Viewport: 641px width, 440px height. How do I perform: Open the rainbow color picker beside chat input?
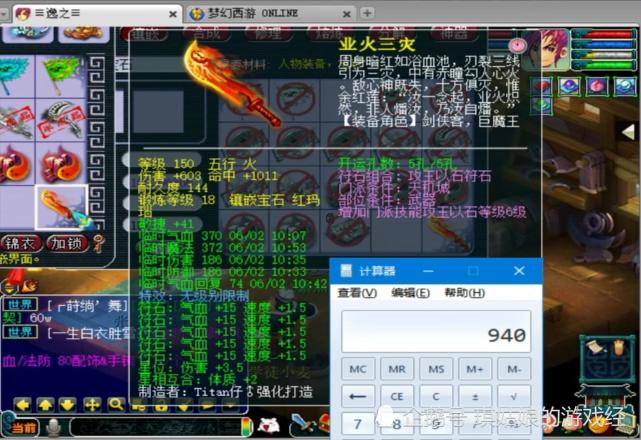click(247, 427)
